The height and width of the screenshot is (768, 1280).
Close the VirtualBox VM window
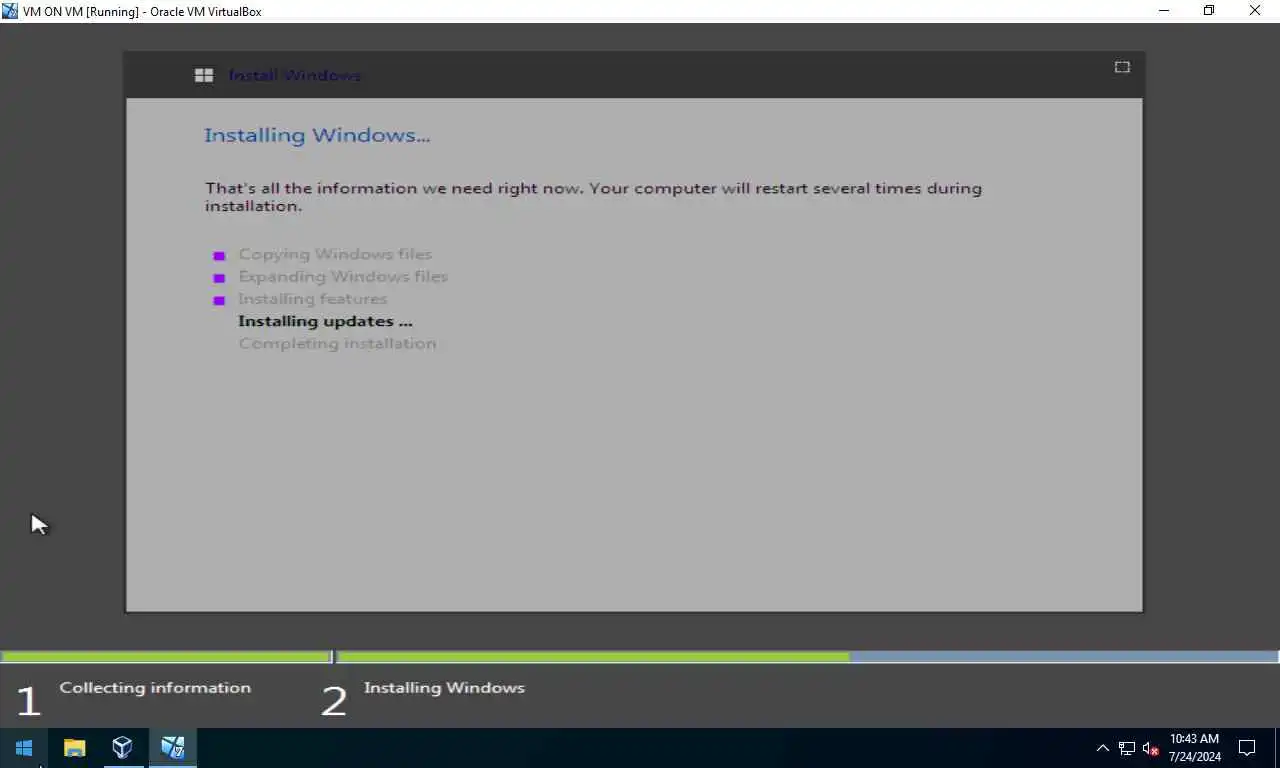(x=1255, y=11)
